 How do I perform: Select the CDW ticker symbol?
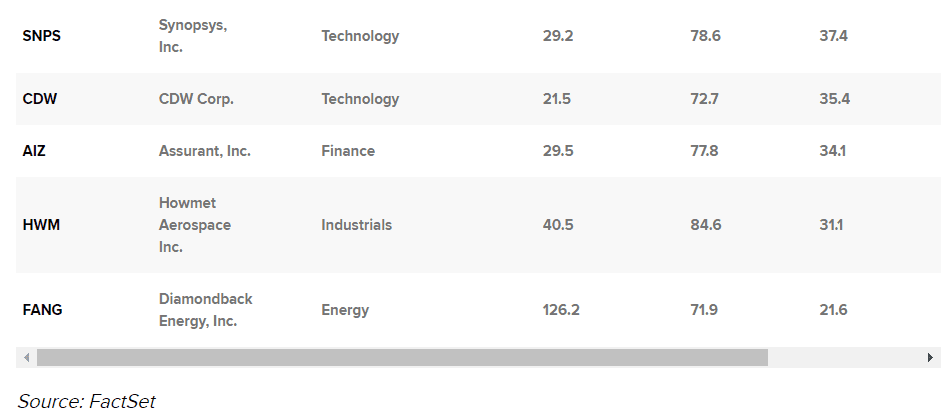pos(40,99)
